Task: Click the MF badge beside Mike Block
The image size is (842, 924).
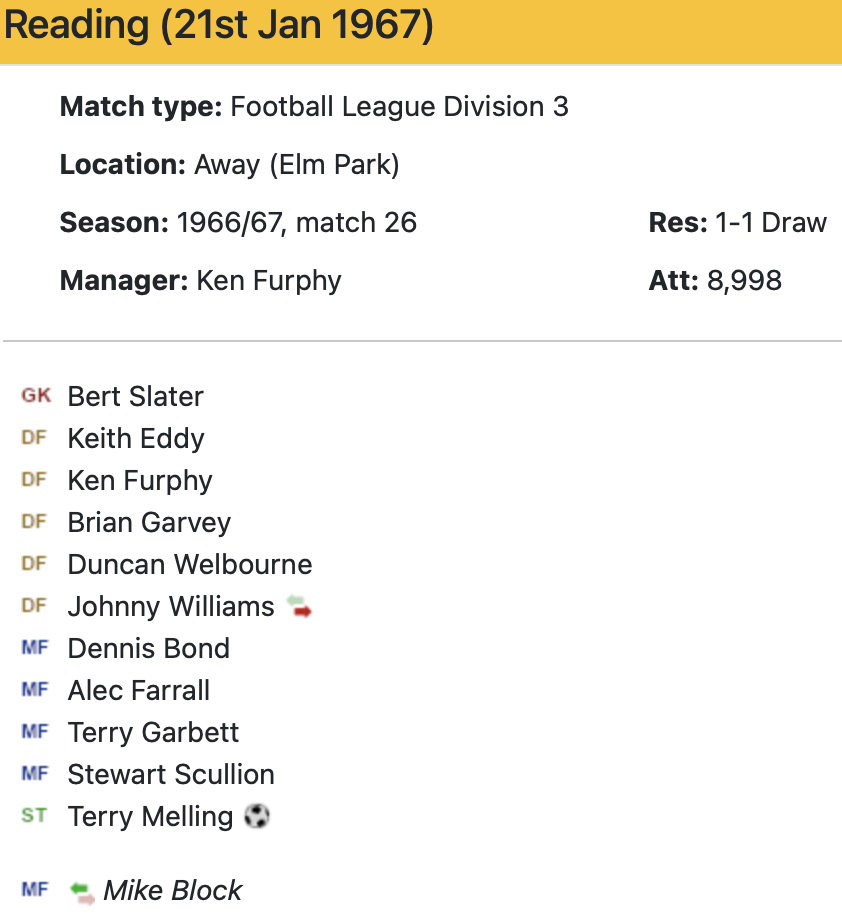Action: point(34,890)
